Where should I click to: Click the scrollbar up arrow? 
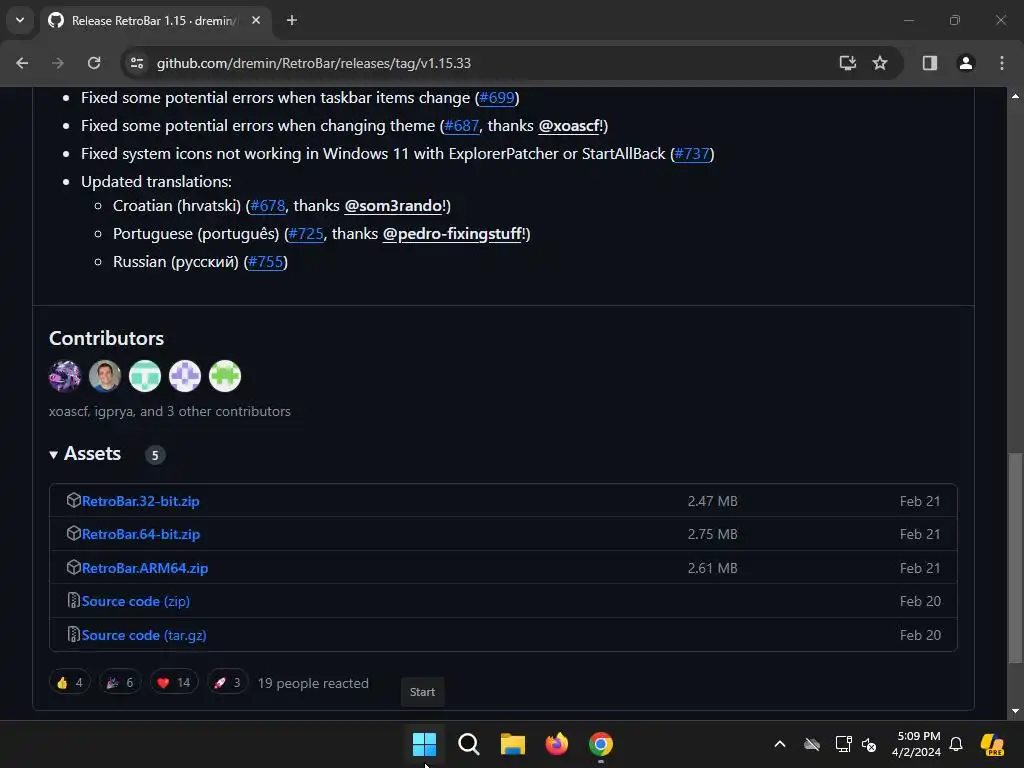click(x=1015, y=96)
